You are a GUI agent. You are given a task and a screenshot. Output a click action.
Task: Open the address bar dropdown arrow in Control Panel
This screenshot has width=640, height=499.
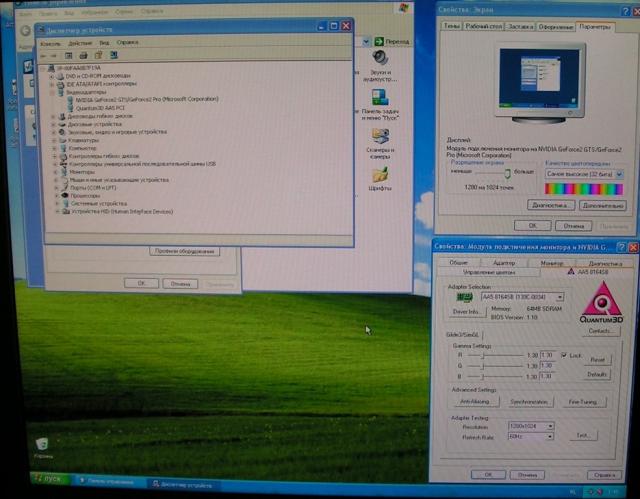[x=366, y=41]
